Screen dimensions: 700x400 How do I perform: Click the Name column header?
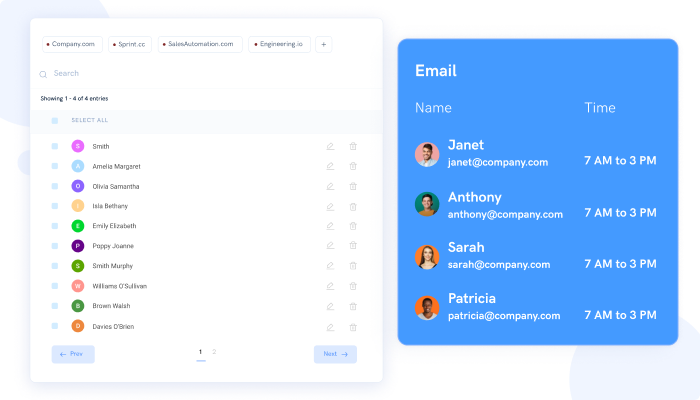tap(433, 108)
